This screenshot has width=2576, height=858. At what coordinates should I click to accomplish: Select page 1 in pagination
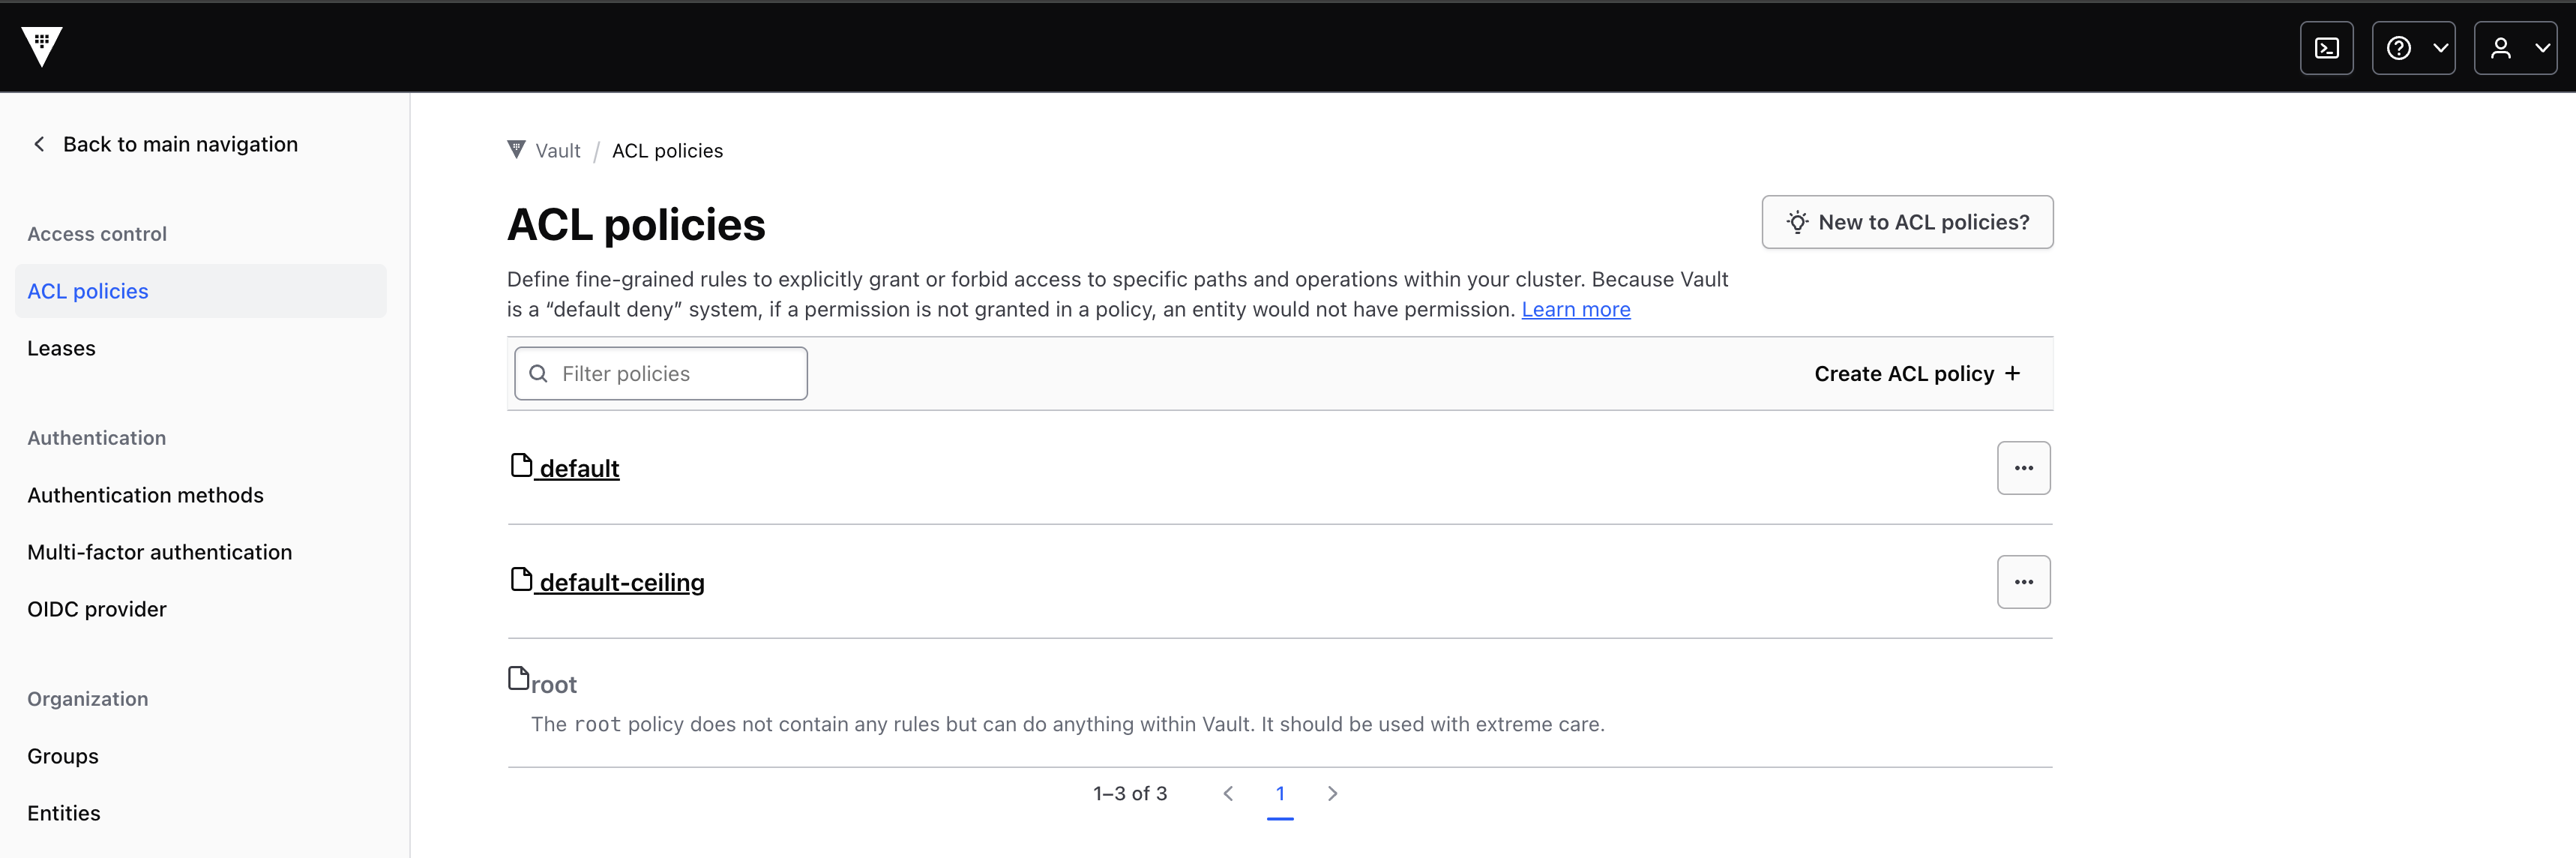click(1280, 794)
